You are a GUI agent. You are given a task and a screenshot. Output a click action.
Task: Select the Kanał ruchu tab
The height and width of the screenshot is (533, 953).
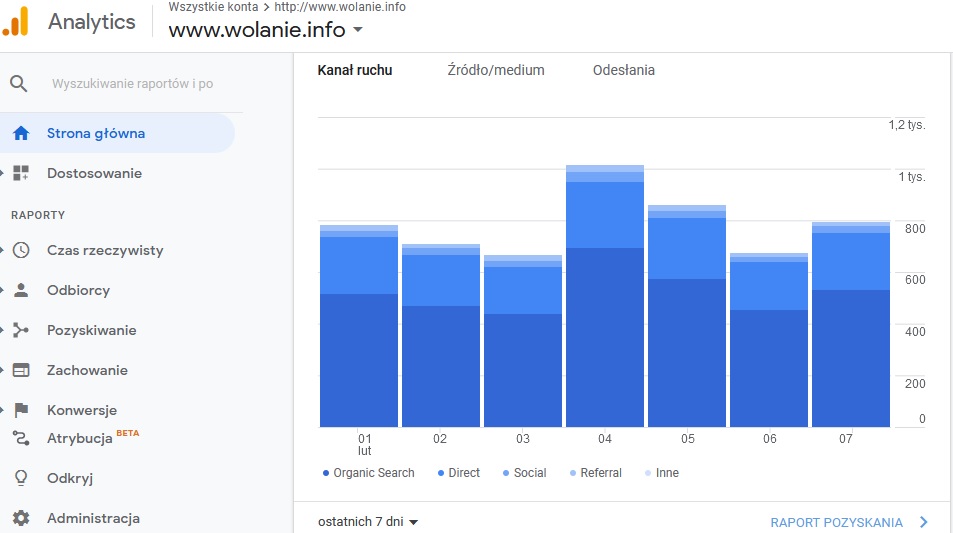pos(354,70)
